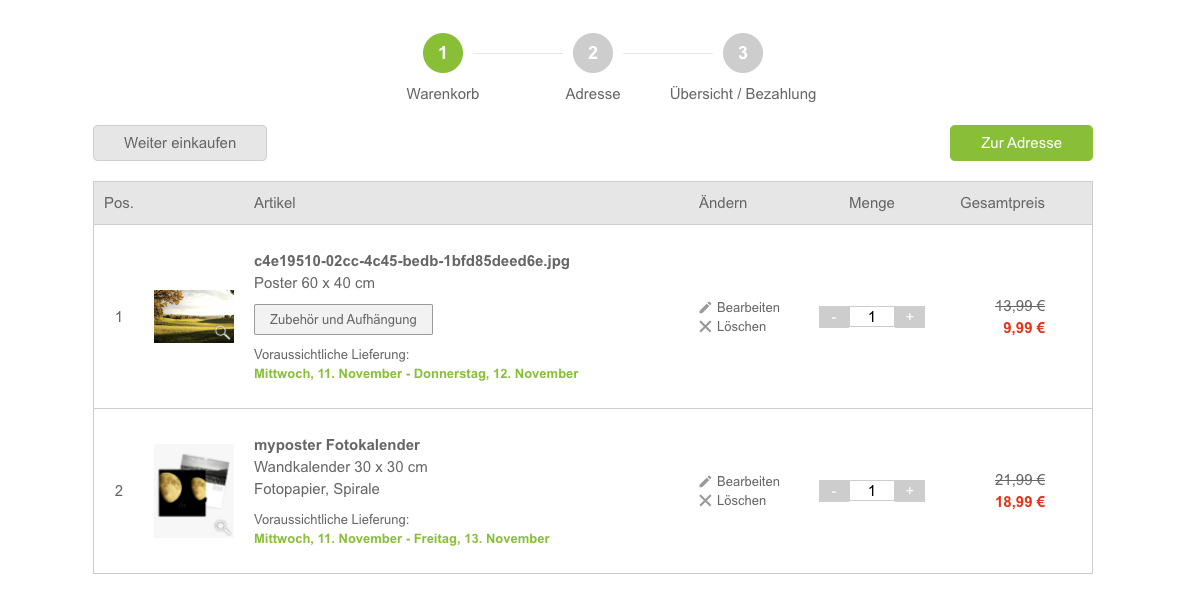
Task: Proceed with the green Zur Adresse button
Action: (1021, 143)
